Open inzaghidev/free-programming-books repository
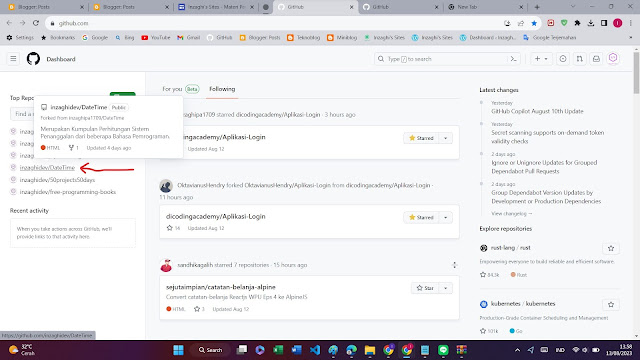This screenshot has width=640, height=360. [x=68, y=192]
